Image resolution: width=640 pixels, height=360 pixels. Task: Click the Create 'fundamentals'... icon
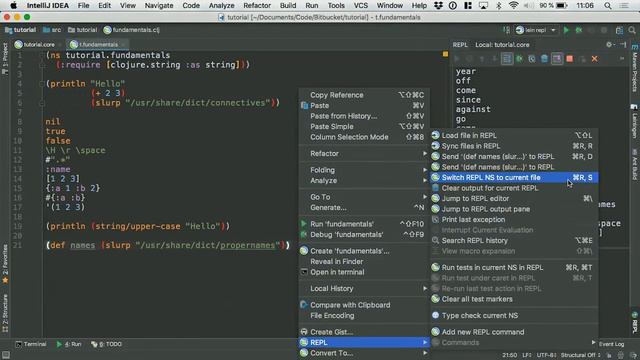(x=304, y=251)
